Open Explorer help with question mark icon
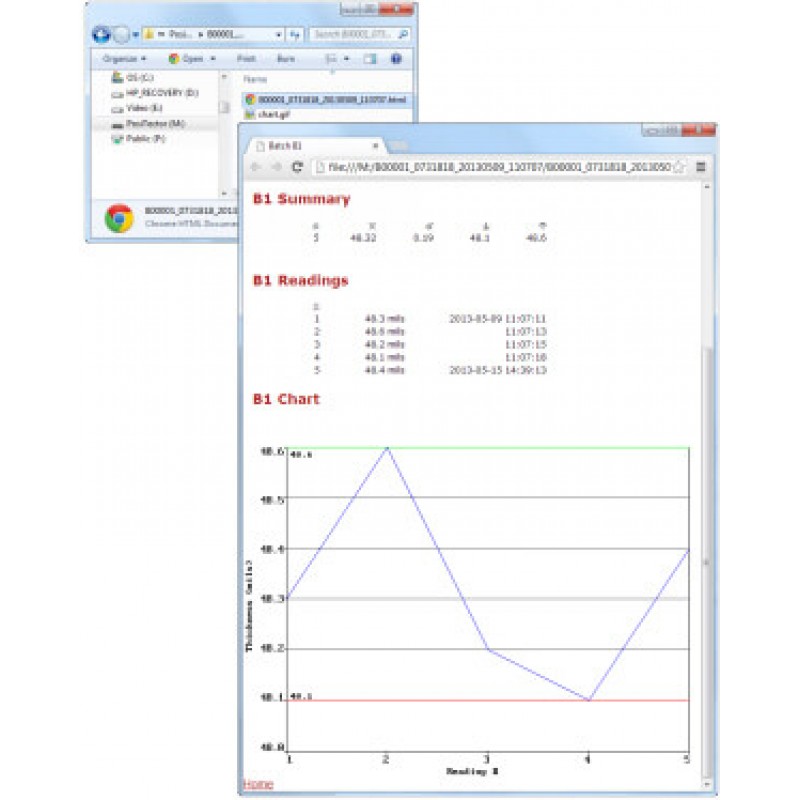This screenshot has height=800, width=800. [396, 59]
